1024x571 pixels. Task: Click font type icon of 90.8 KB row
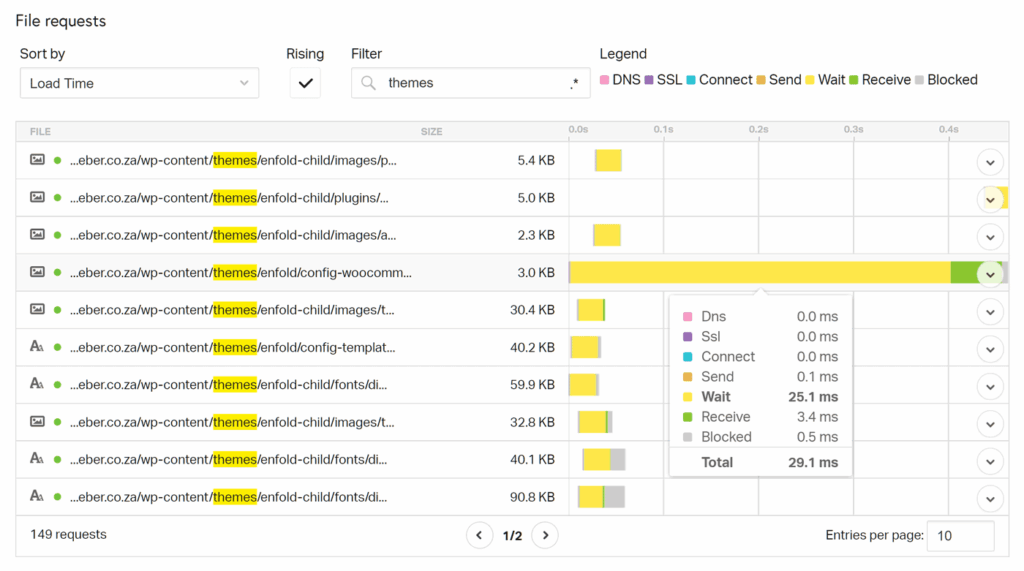[37, 496]
